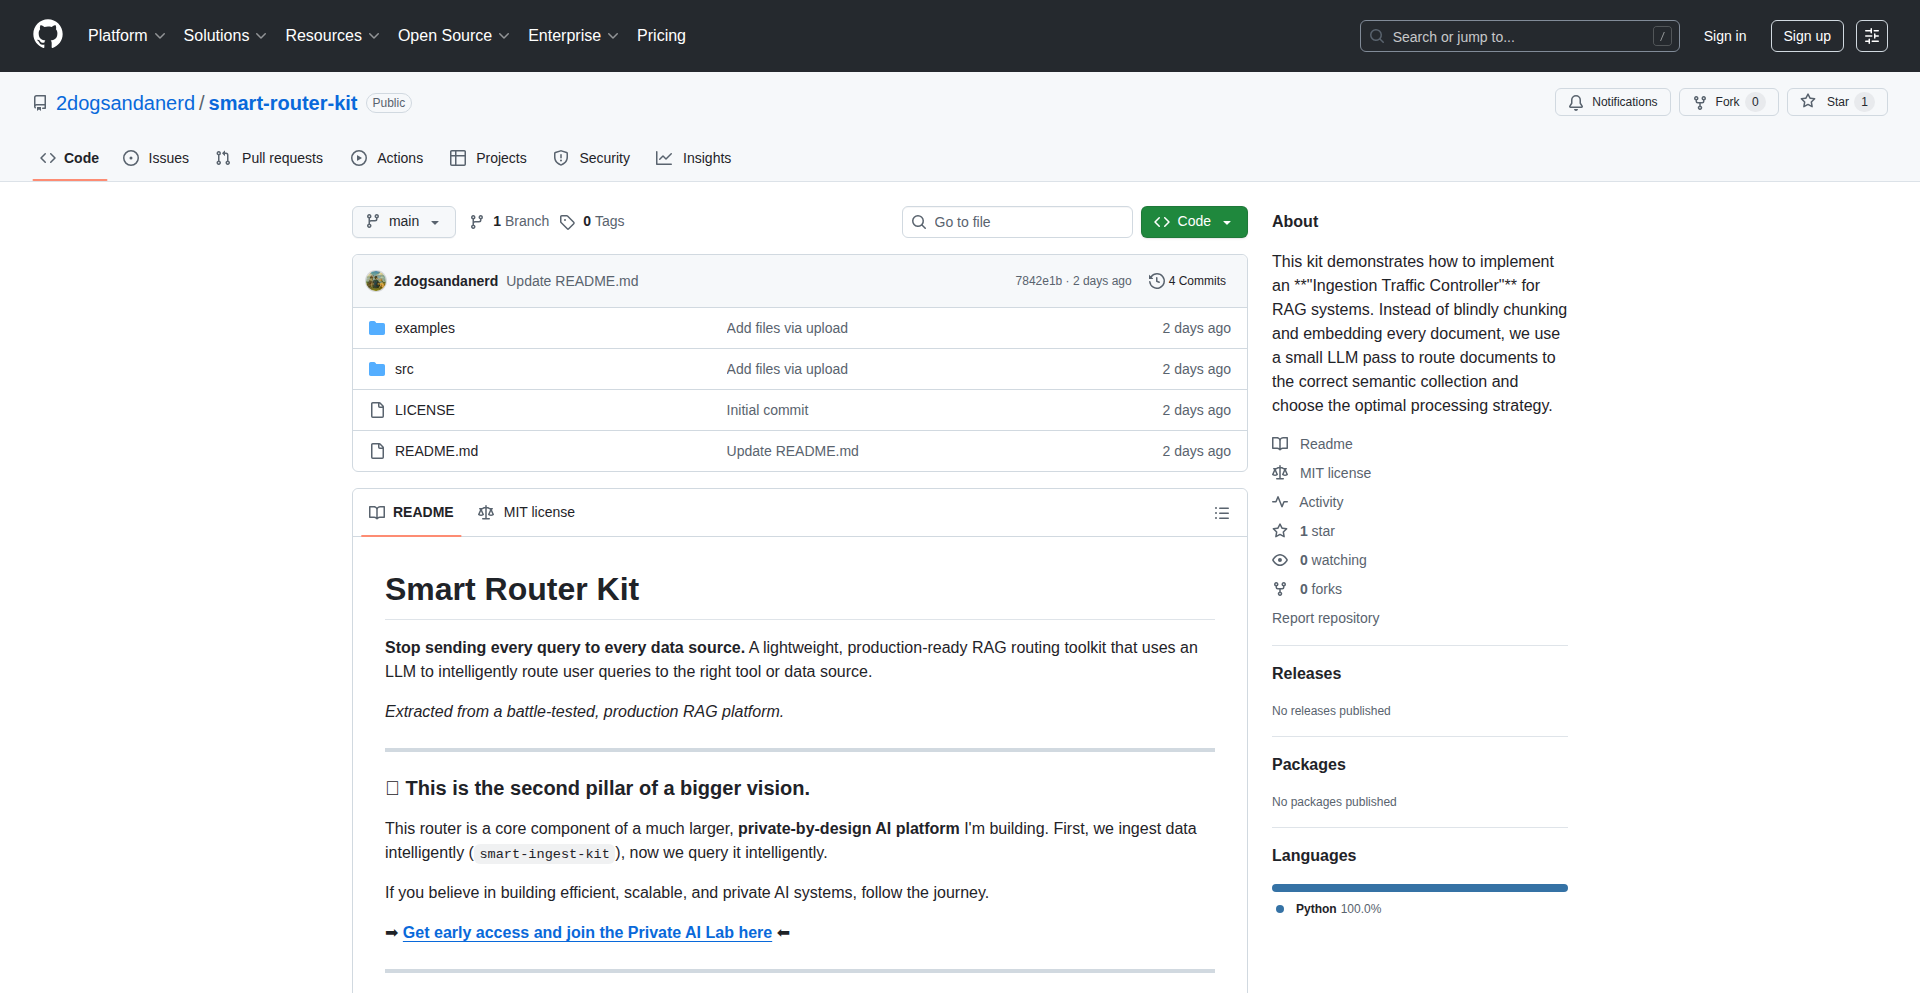Open the commit history via the clock icon

[x=1158, y=281]
